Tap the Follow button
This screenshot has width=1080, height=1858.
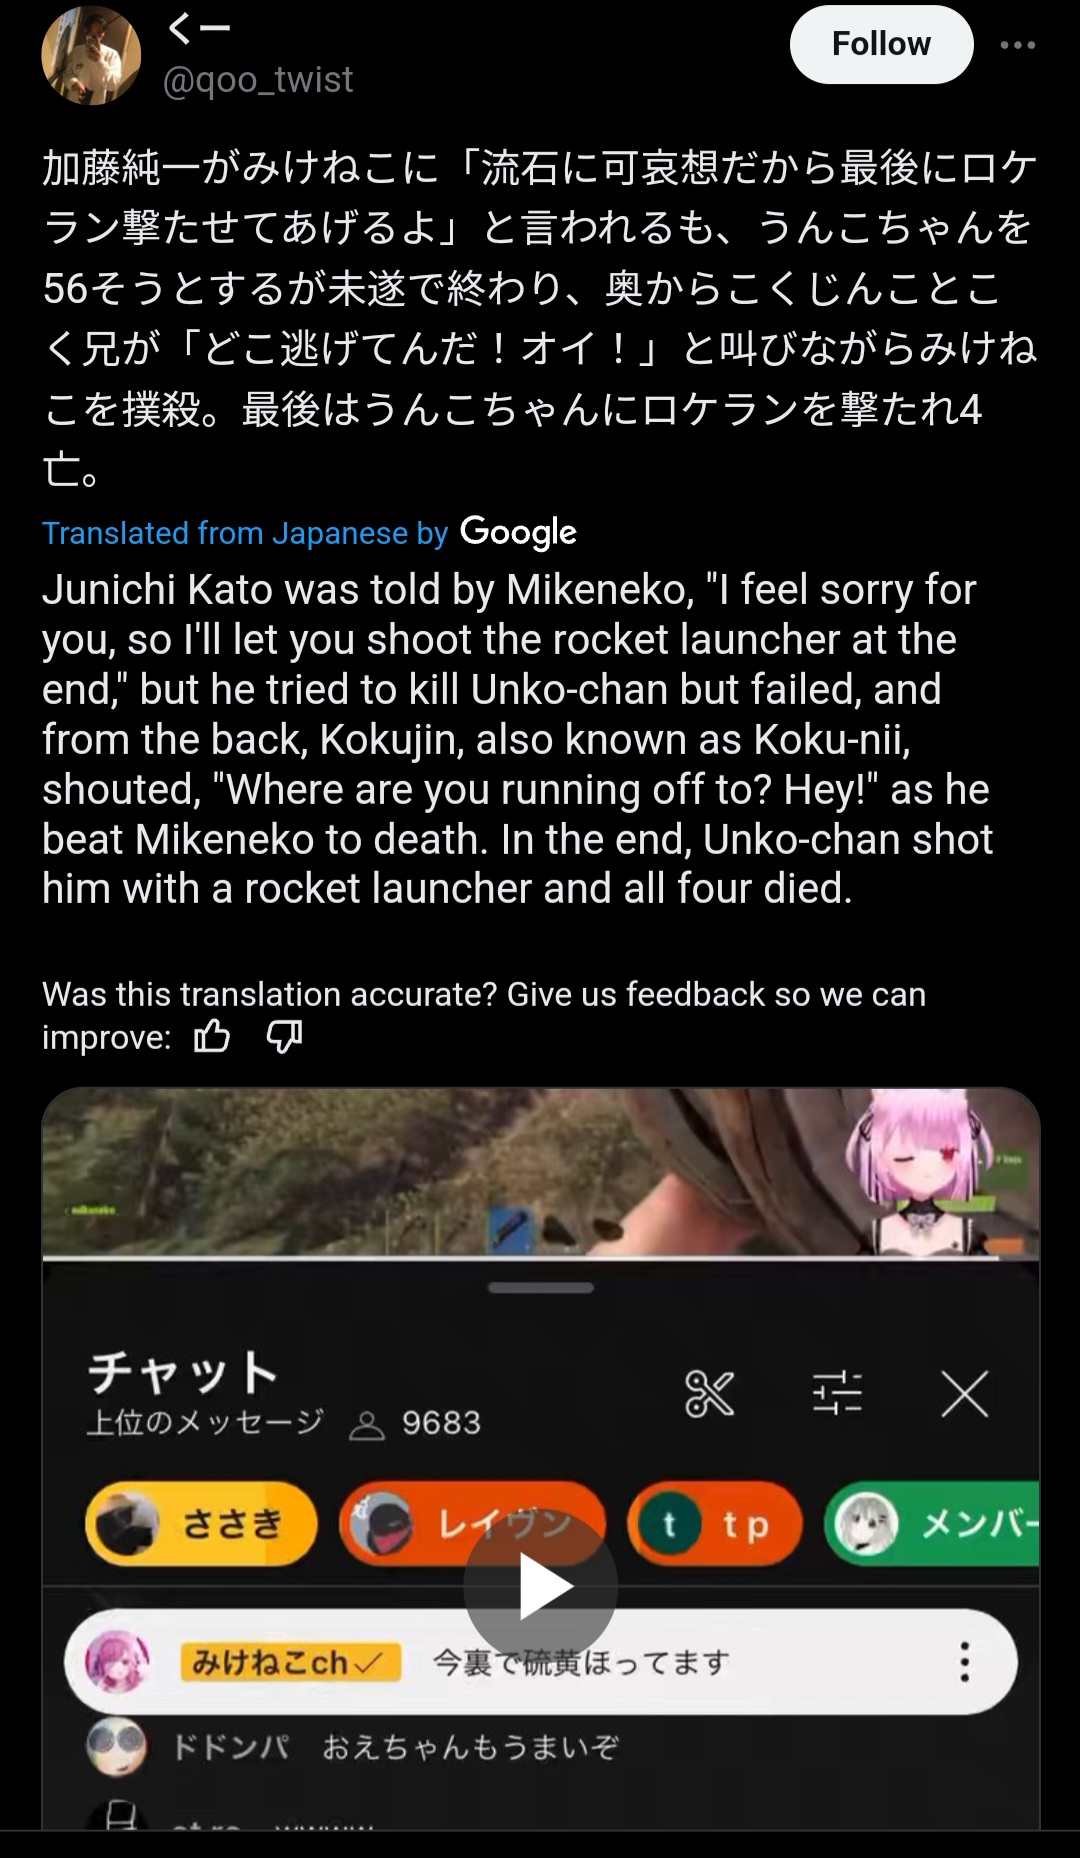tap(881, 44)
